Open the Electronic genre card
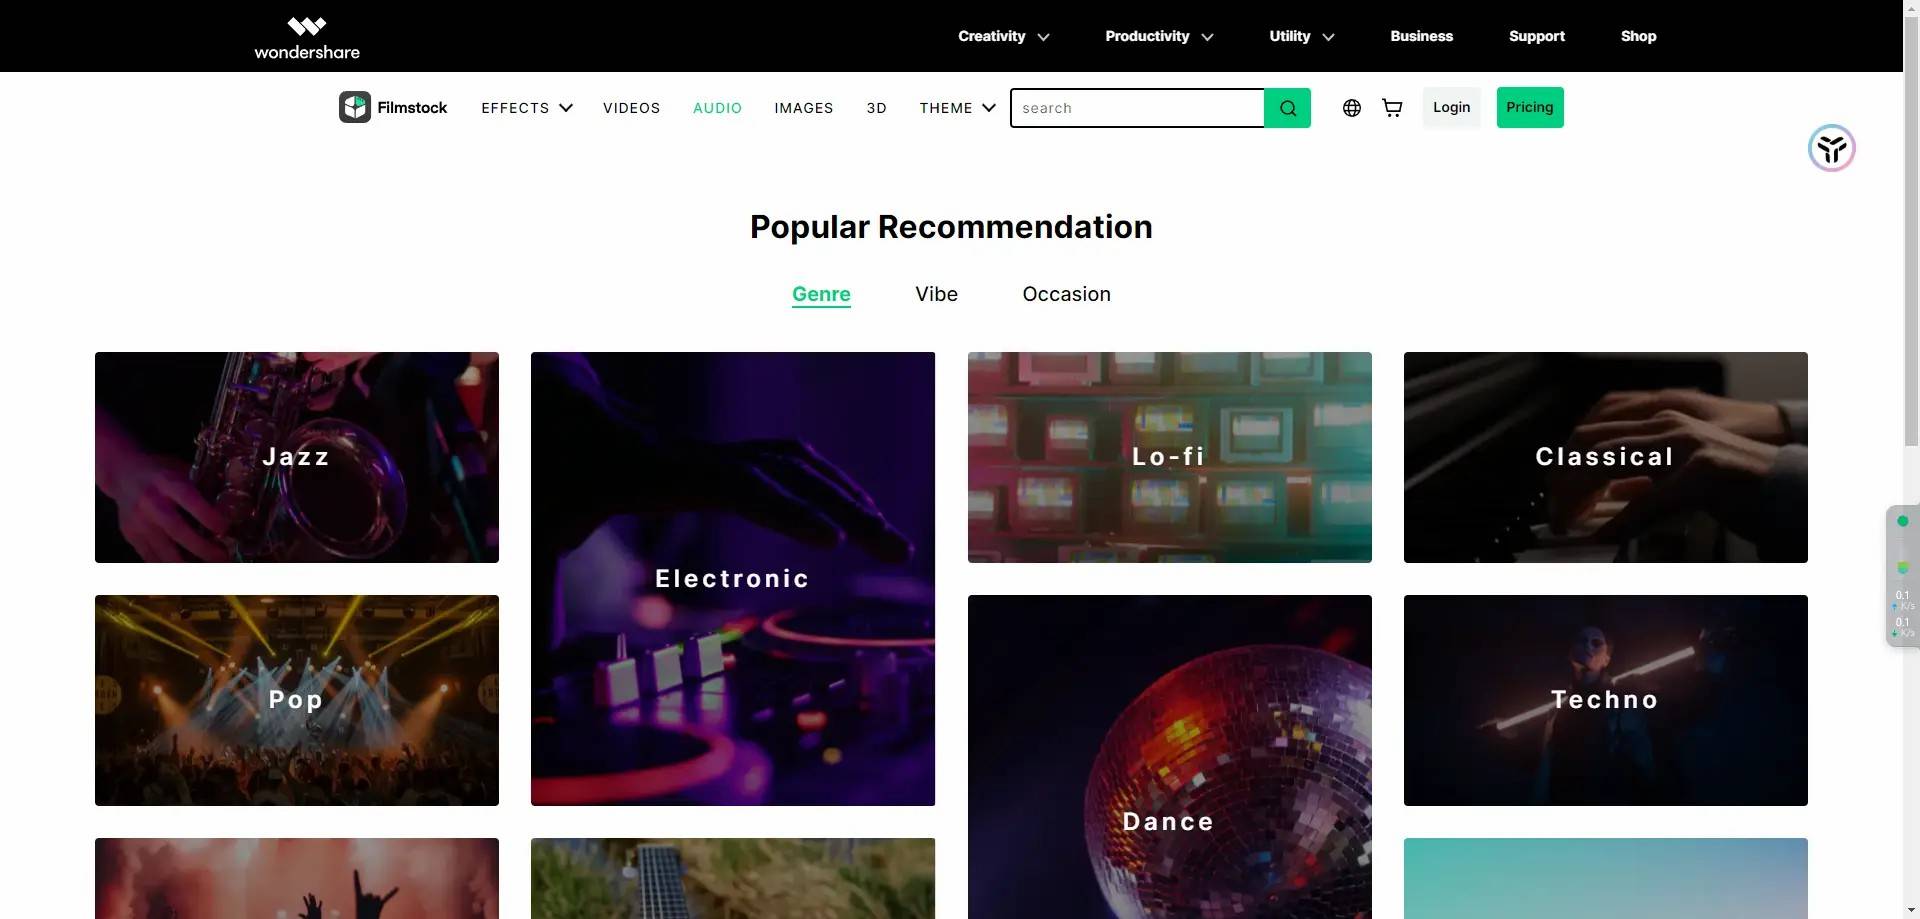The image size is (1920, 919). 732,578
